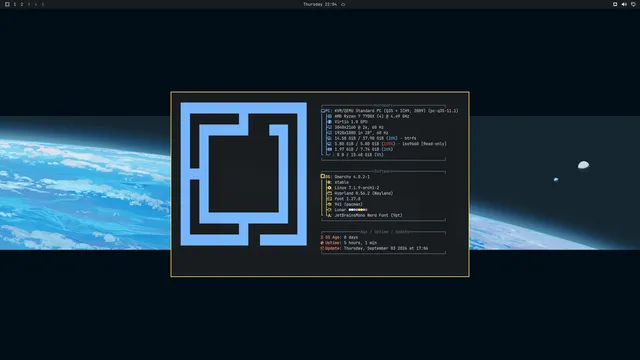640x360 pixels.
Task: Click the 15.48 GiB swap text
Action: [360, 155]
